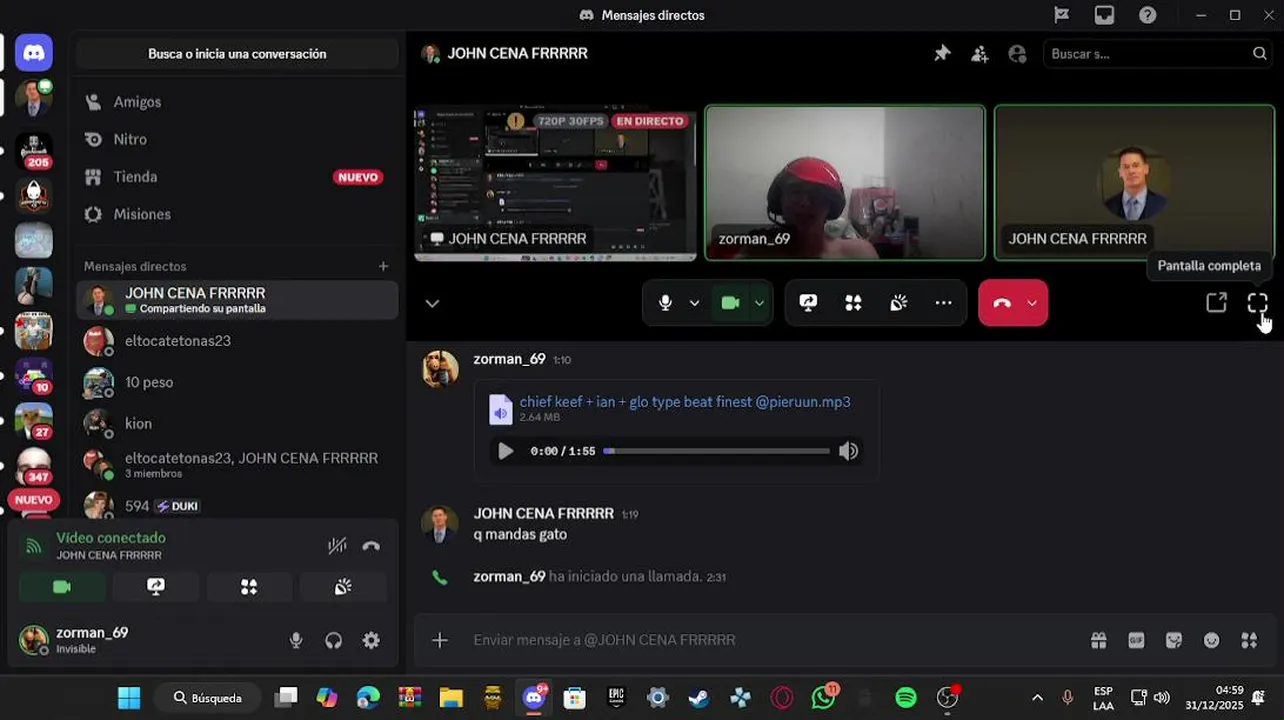Seek within the audio progress bar
1284x720 pixels.
[716, 451]
